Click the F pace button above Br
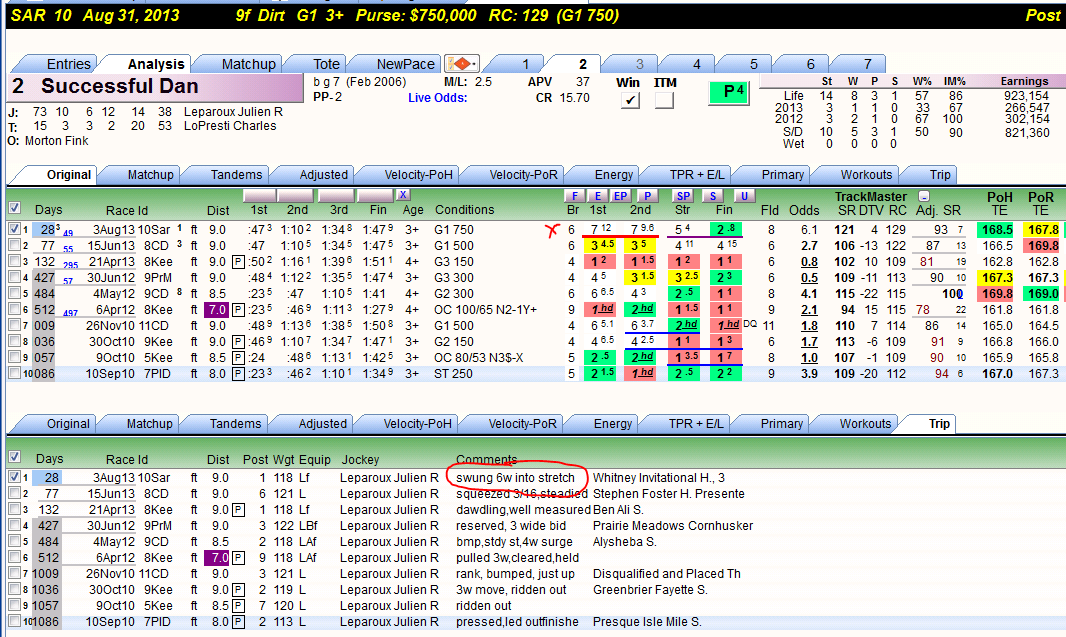 [x=575, y=196]
